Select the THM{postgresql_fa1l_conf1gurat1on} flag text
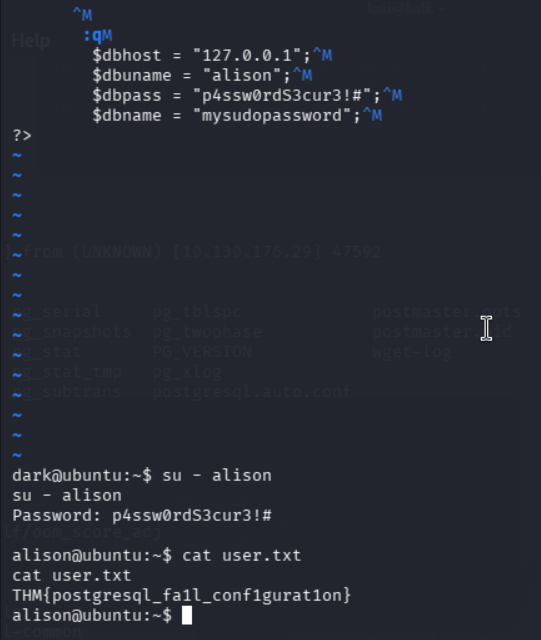 tap(182, 596)
